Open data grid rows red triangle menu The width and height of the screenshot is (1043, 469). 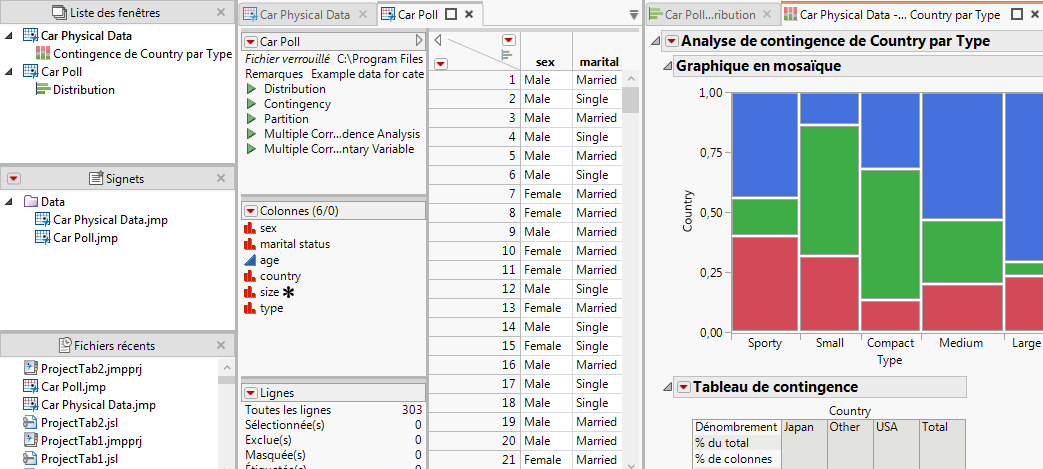pos(441,63)
